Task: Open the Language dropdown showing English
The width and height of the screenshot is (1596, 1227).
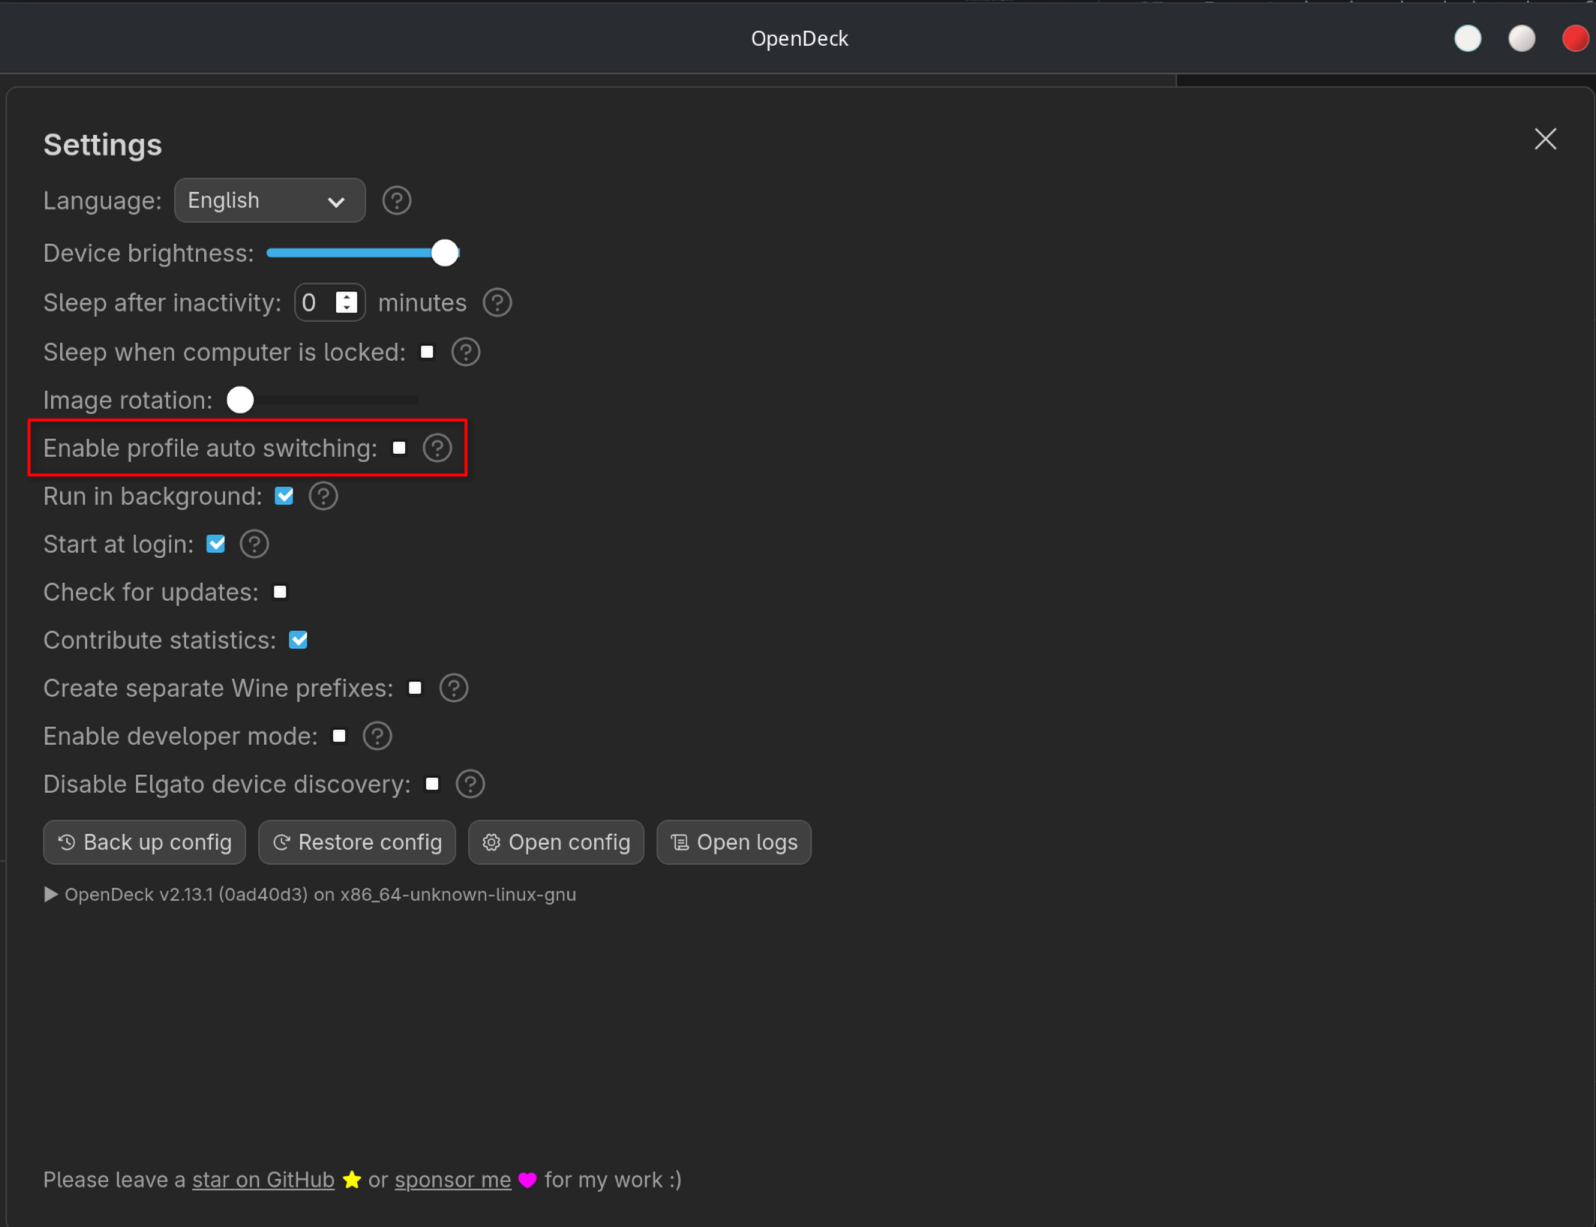Action: click(270, 201)
